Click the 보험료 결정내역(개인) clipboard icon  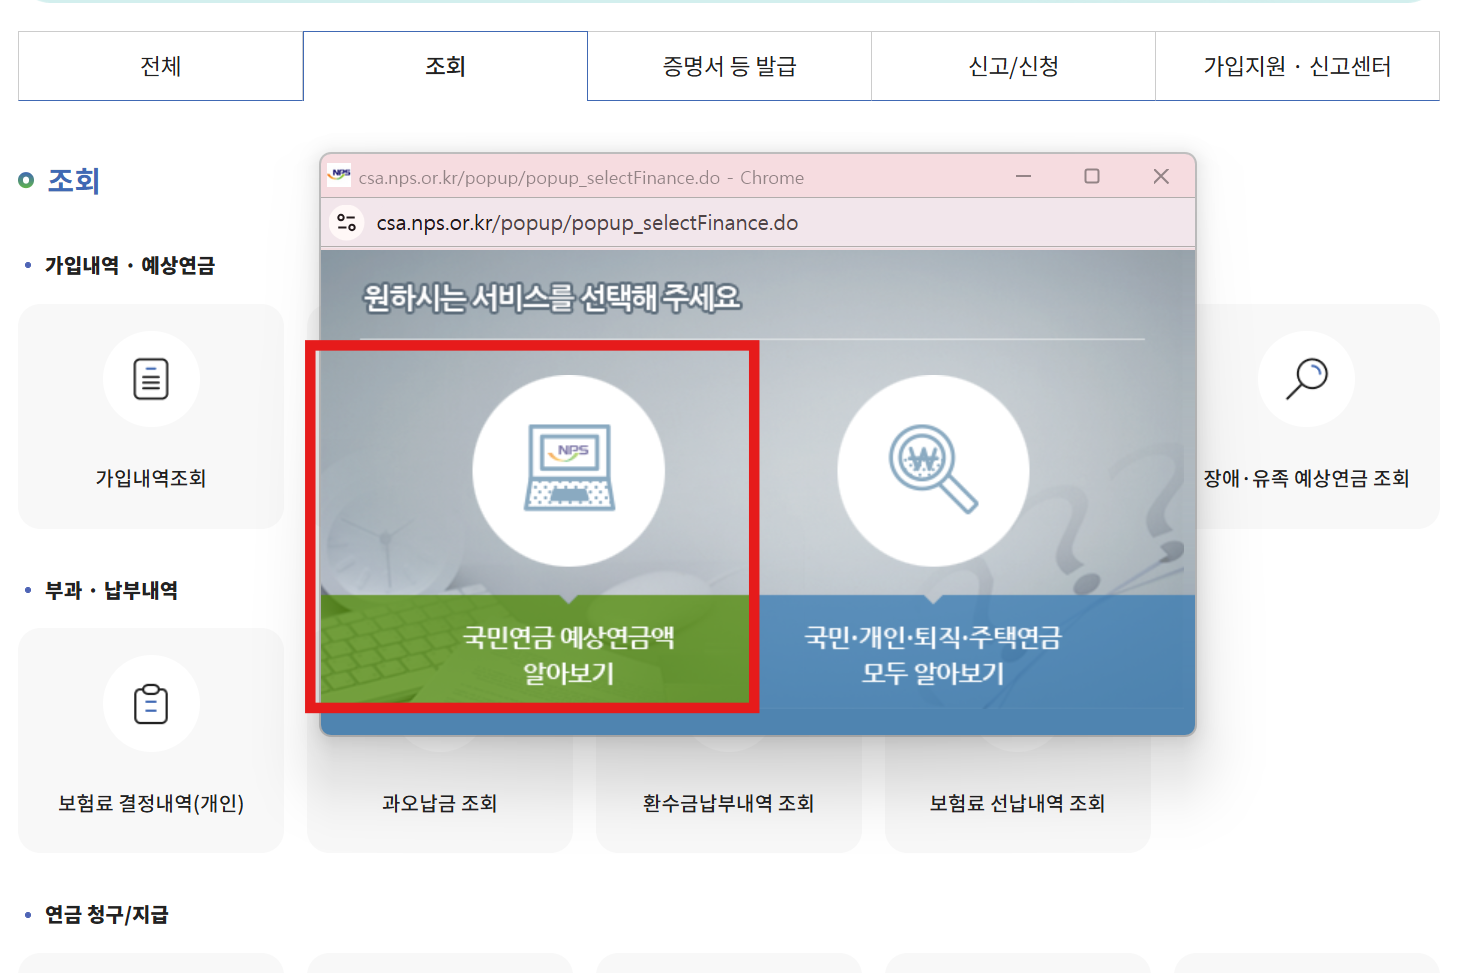point(151,704)
